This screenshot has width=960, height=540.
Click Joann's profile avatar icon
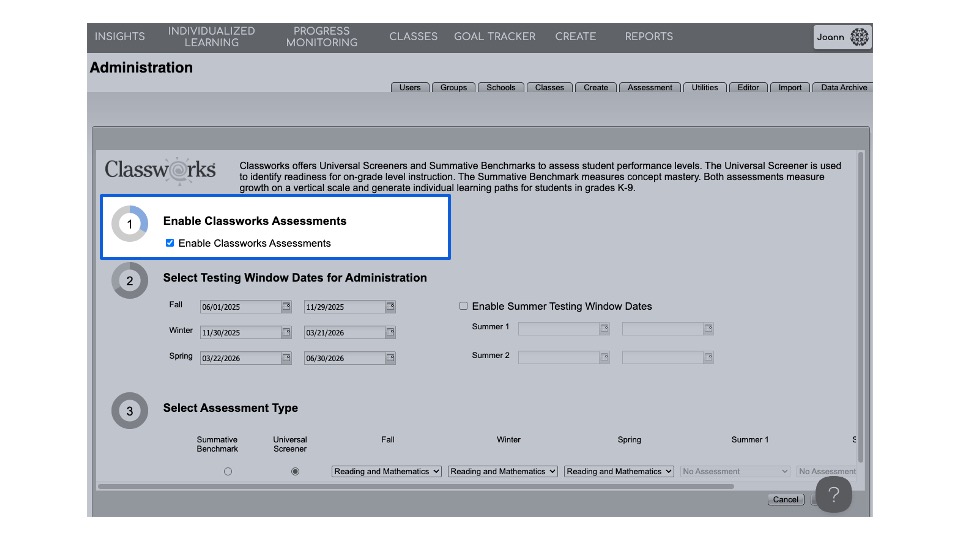click(859, 37)
